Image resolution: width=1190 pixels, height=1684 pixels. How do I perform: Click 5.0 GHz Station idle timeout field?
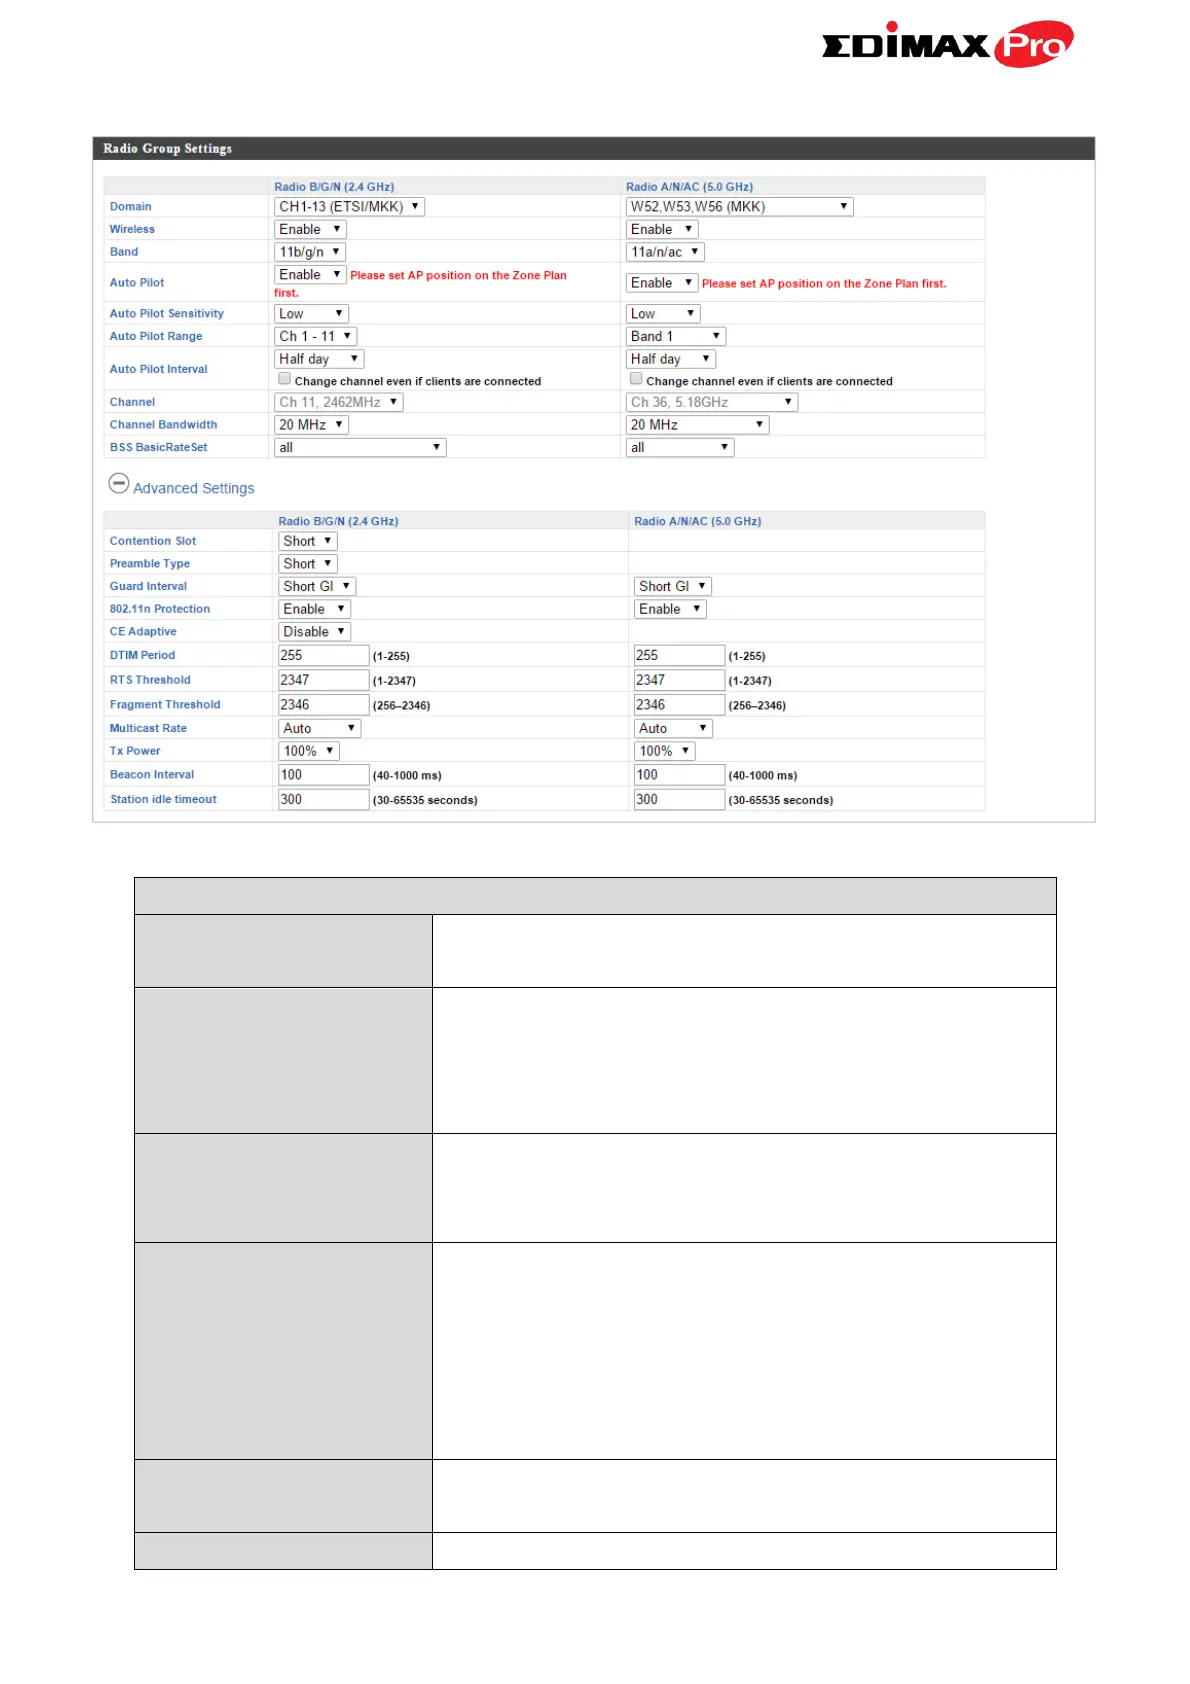pyautogui.click(x=679, y=800)
